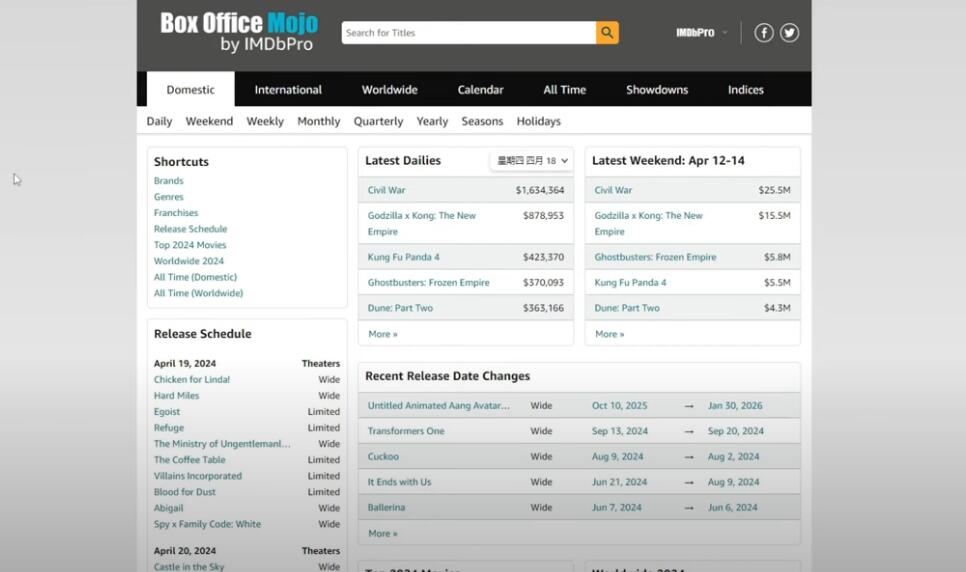The image size is (966, 572).
Task: Switch to the International tab
Action: coord(288,90)
